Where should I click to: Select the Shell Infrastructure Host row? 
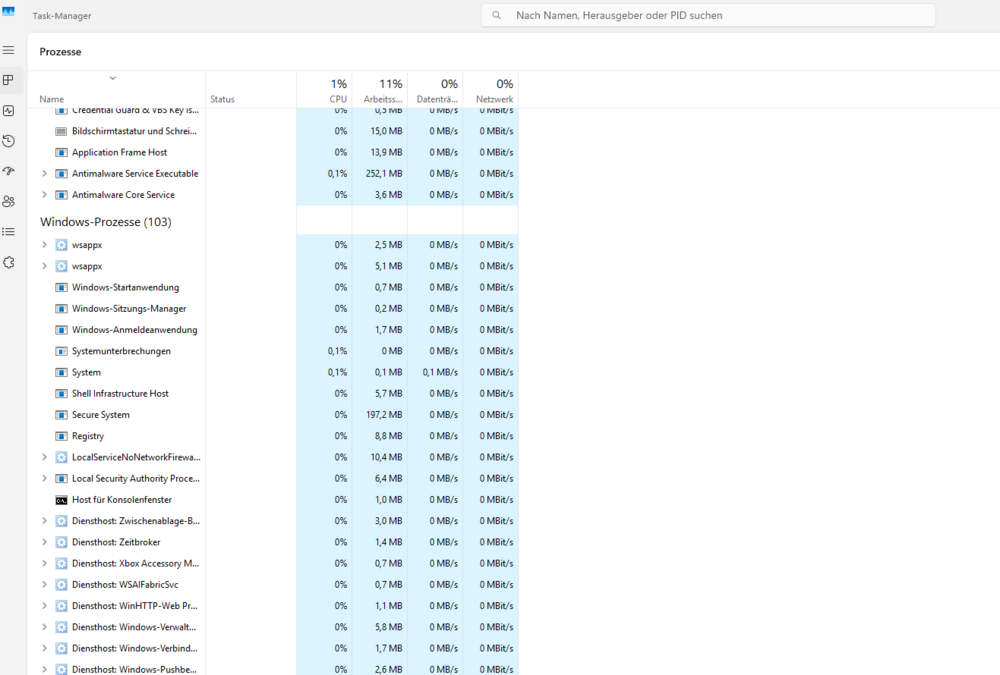[272, 394]
